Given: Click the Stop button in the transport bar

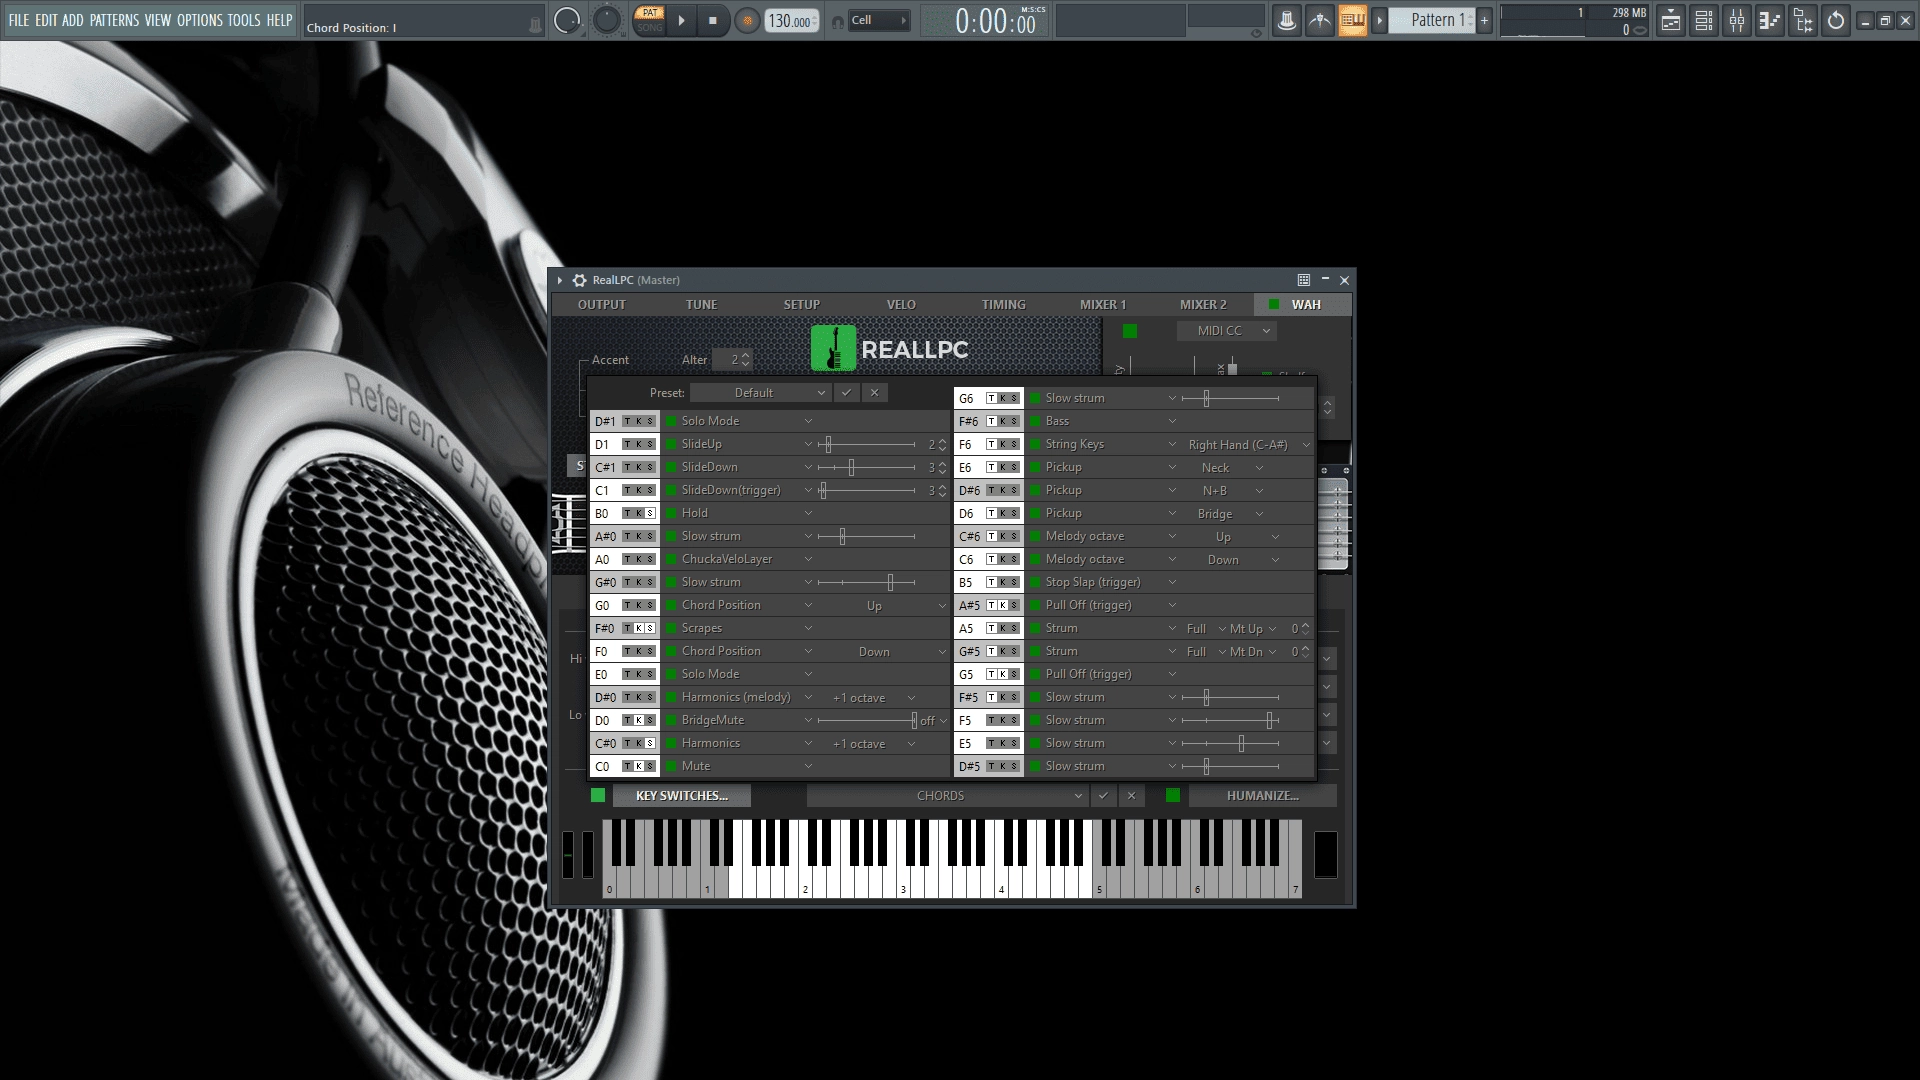Looking at the screenshot, I should coord(712,20).
